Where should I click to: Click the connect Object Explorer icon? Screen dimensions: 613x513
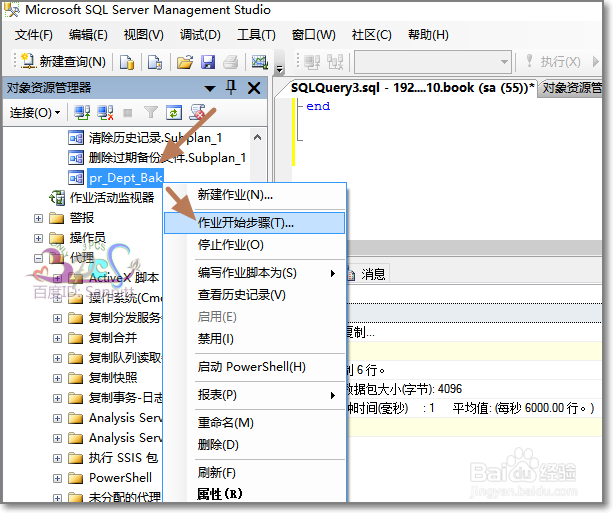82,113
